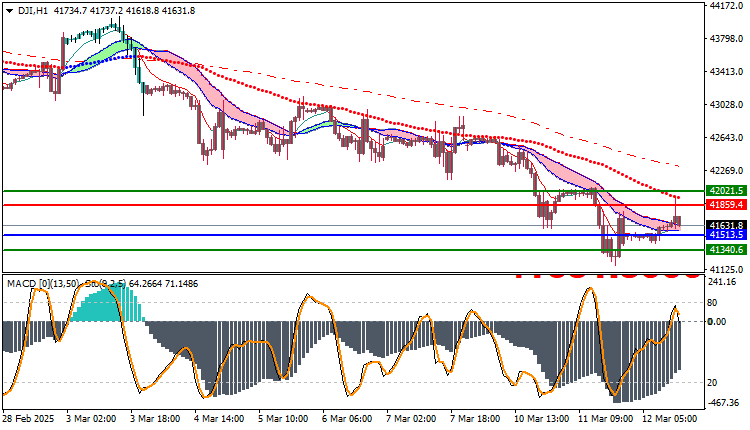Click the 44172.0 price scale value
Viewport: 750px width, 430px height.
click(727, 5)
